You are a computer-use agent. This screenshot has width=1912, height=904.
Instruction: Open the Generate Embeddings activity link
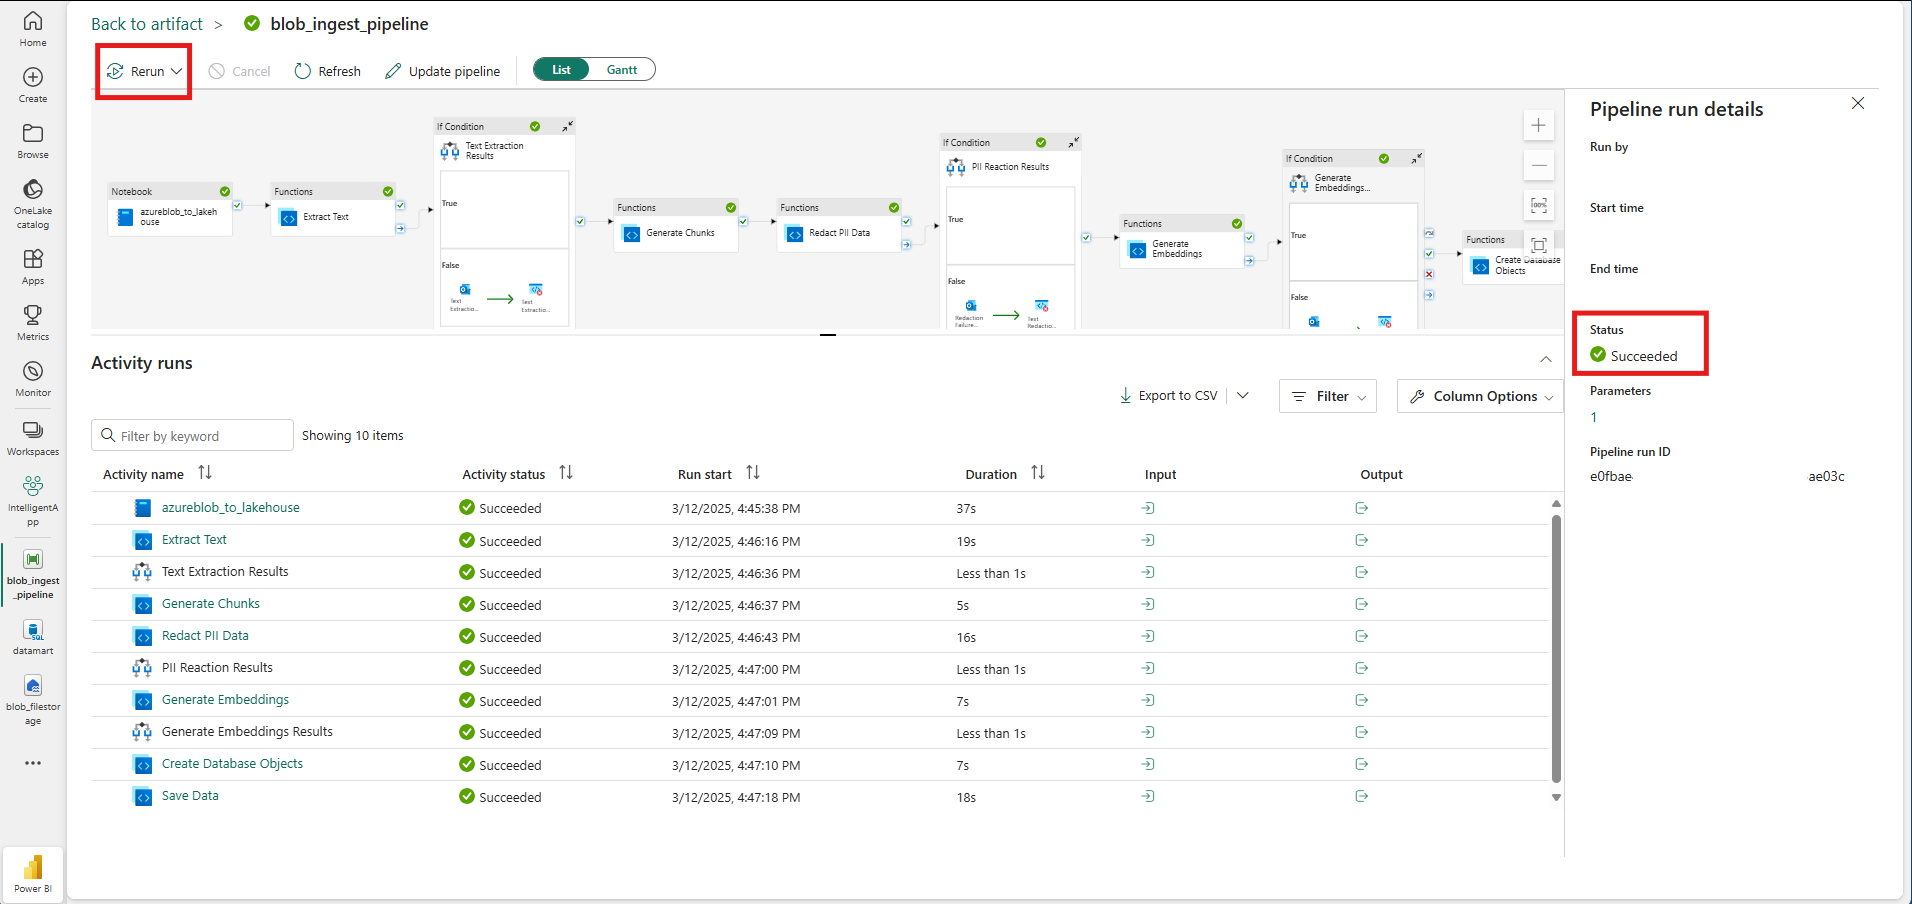tap(225, 700)
